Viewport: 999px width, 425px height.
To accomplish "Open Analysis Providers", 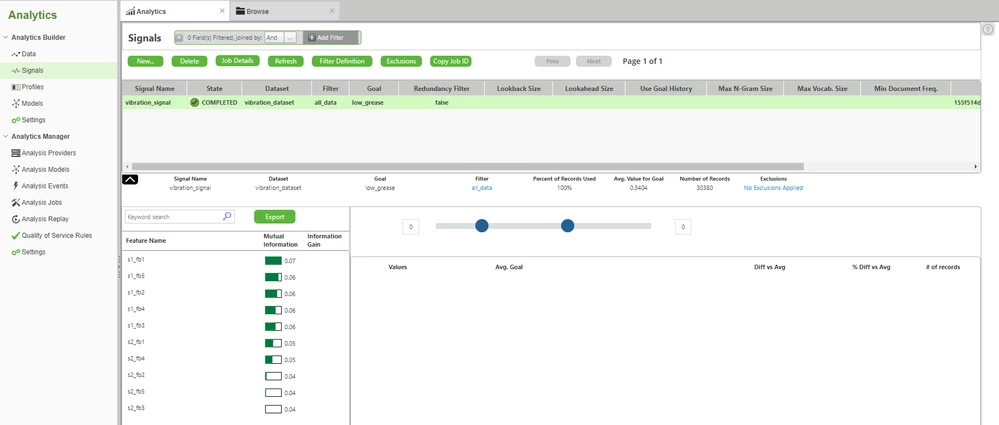I will click(x=43, y=153).
